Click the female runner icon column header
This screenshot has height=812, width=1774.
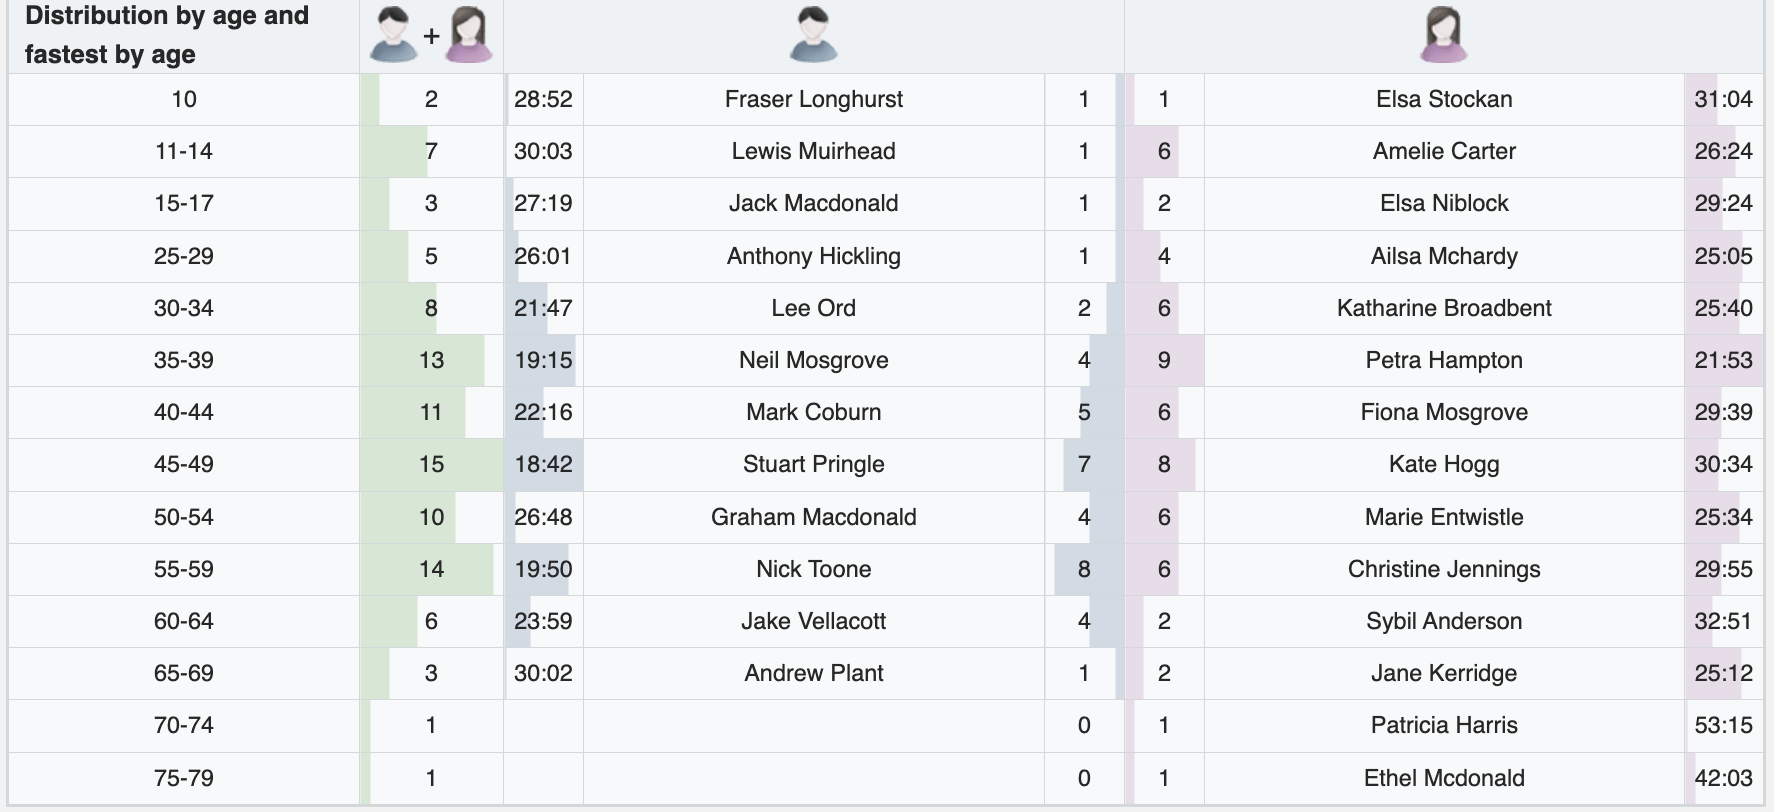pyautogui.click(x=1443, y=35)
